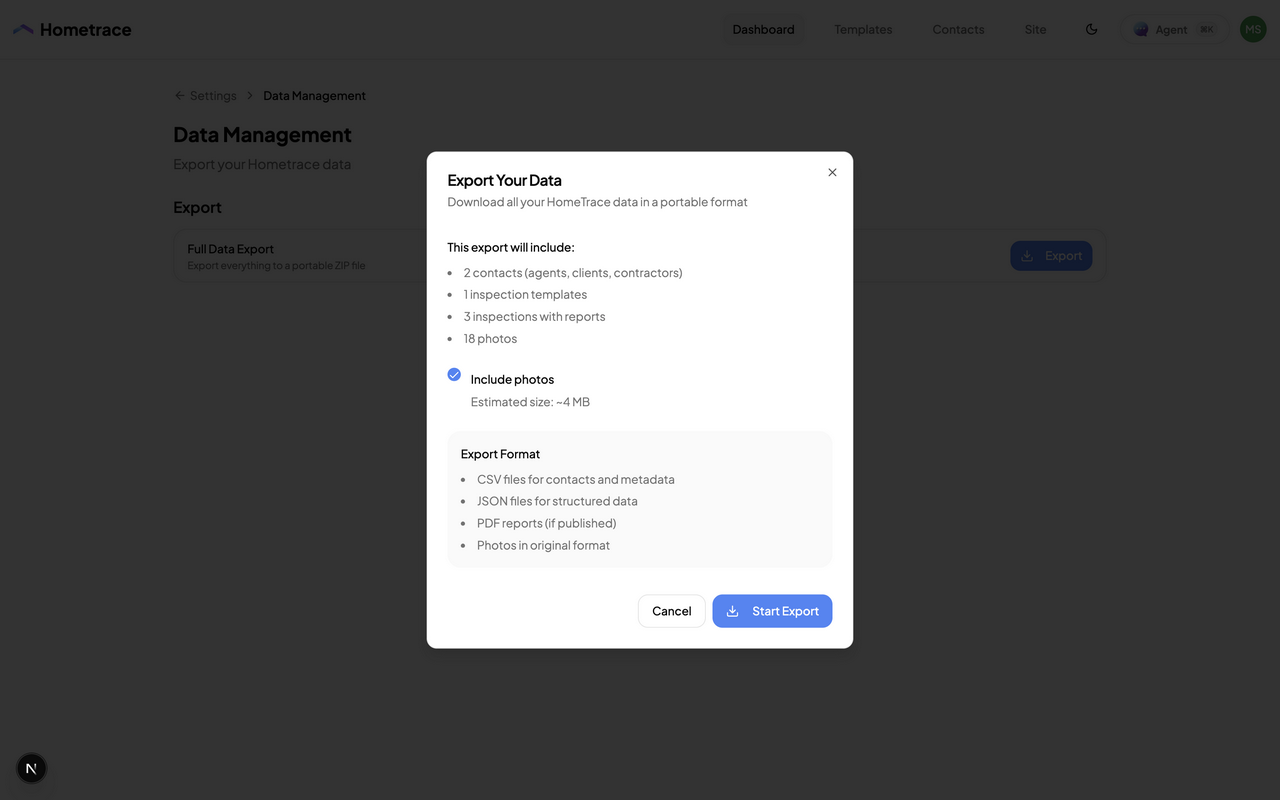Click the Include photos label

pos(512,380)
